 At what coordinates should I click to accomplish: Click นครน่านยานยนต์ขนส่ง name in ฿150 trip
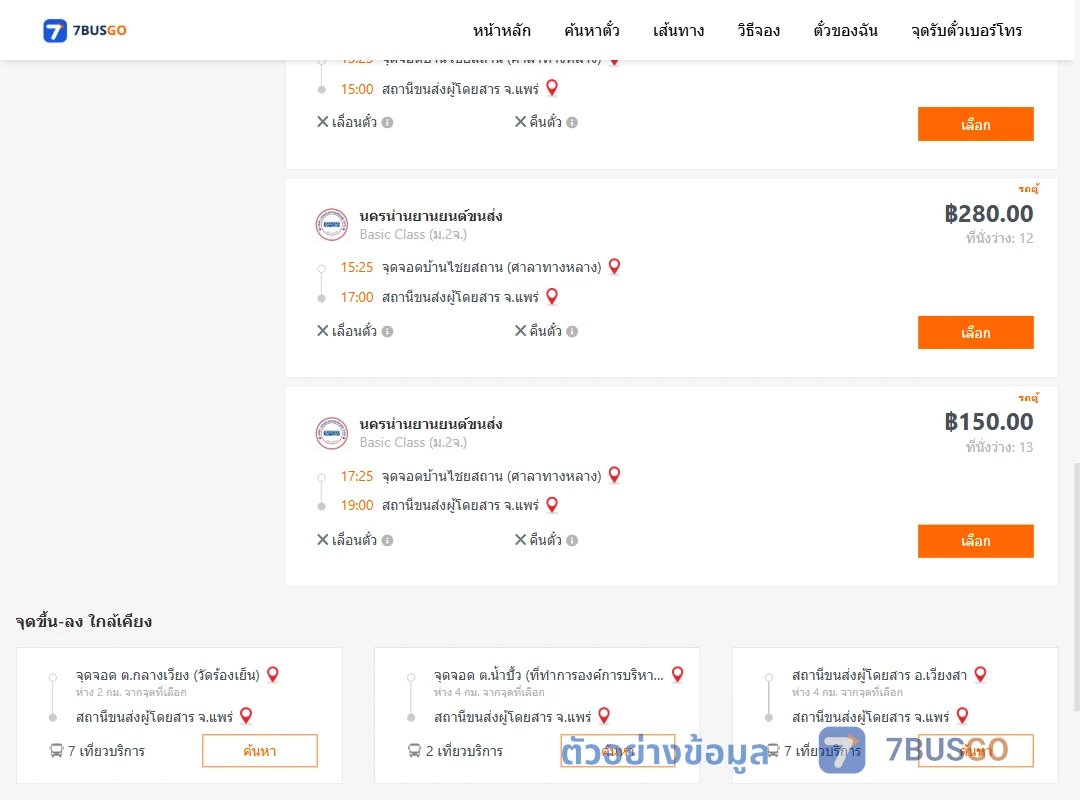coord(431,424)
